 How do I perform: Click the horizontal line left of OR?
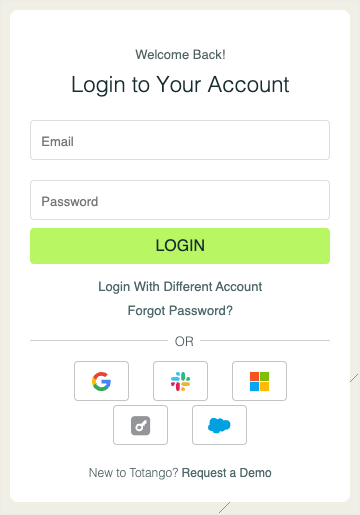pos(99,341)
